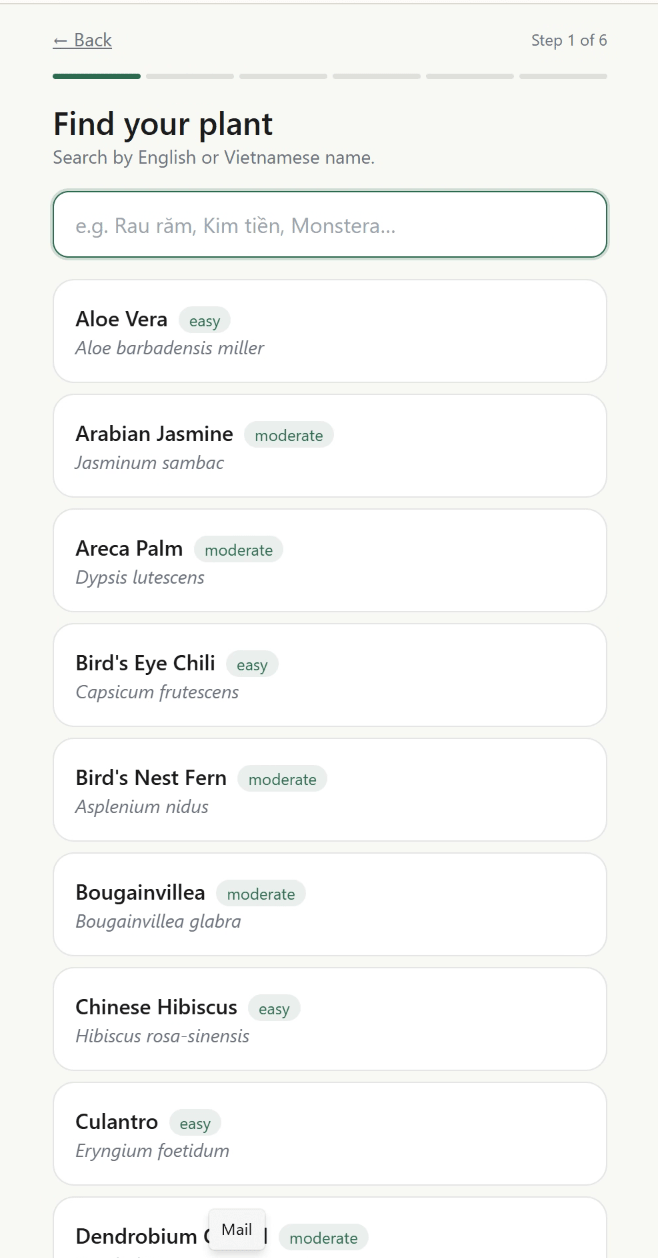Screen dimensions: 658x1258
Task: Click the easy badge on Aloe Vera
Action: (x=204, y=321)
